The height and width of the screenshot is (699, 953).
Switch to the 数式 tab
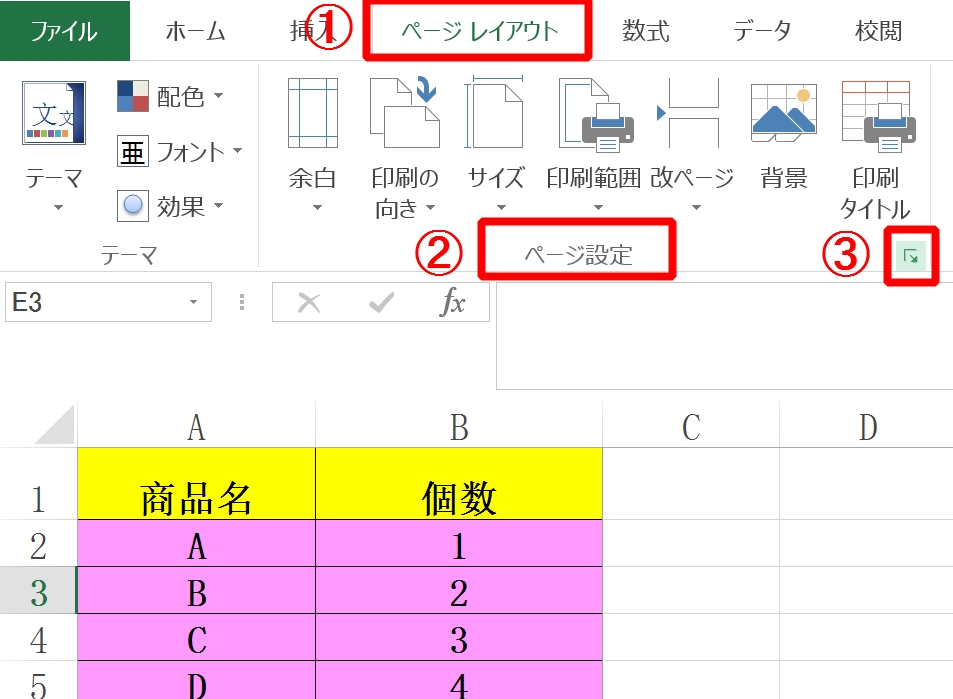tap(645, 31)
